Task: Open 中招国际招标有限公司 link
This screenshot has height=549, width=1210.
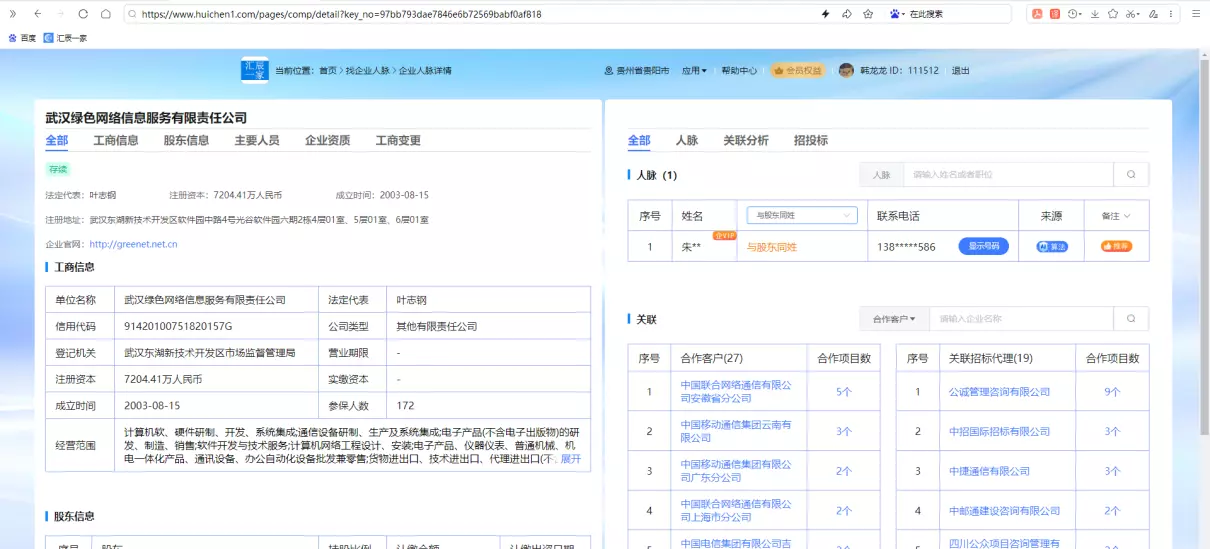Action: [999, 432]
